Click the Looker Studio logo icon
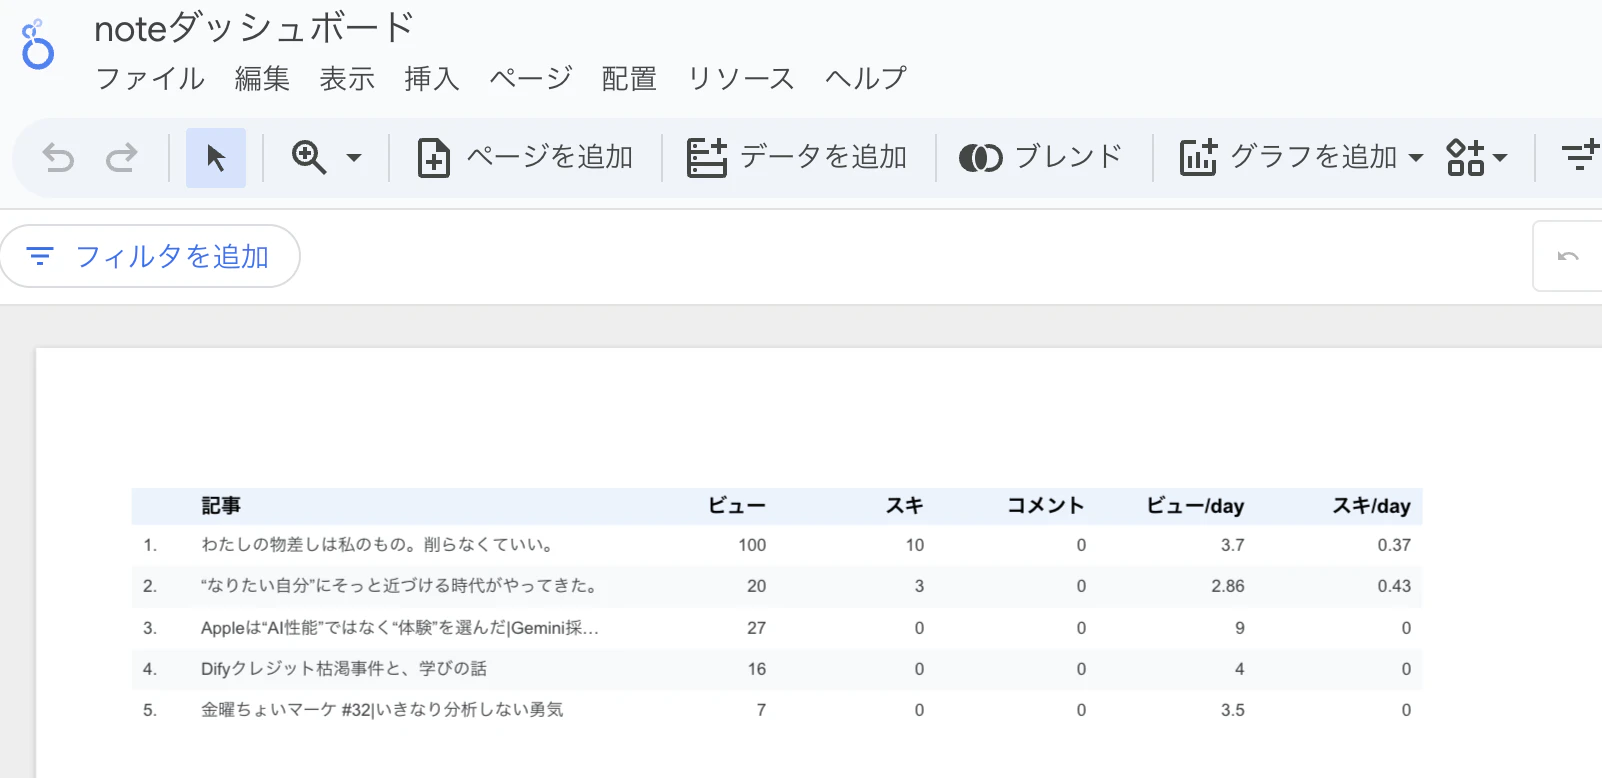This screenshot has width=1602, height=778. click(x=37, y=45)
